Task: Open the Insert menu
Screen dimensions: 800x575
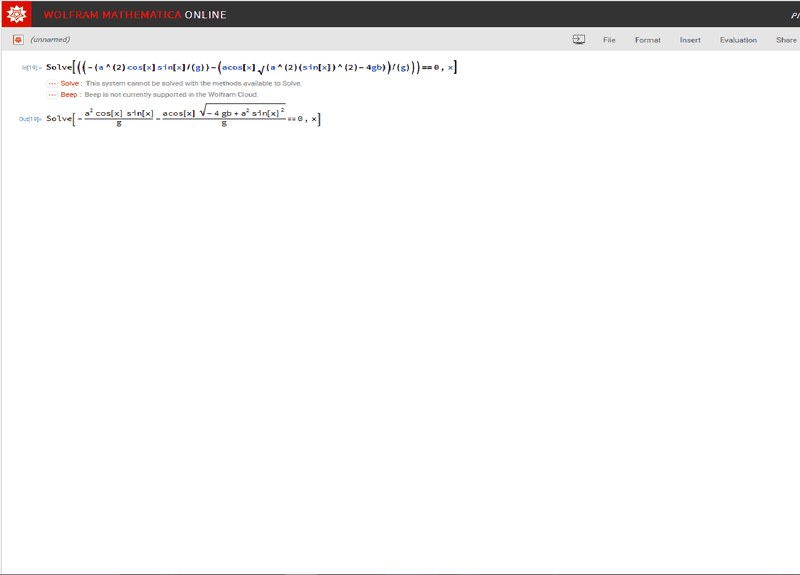Action: (690, 40)
